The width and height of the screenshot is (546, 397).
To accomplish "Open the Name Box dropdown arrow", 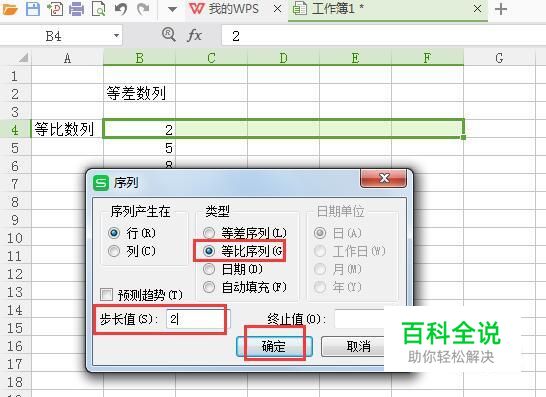I will pyautogui.click(x=116, y=36).
